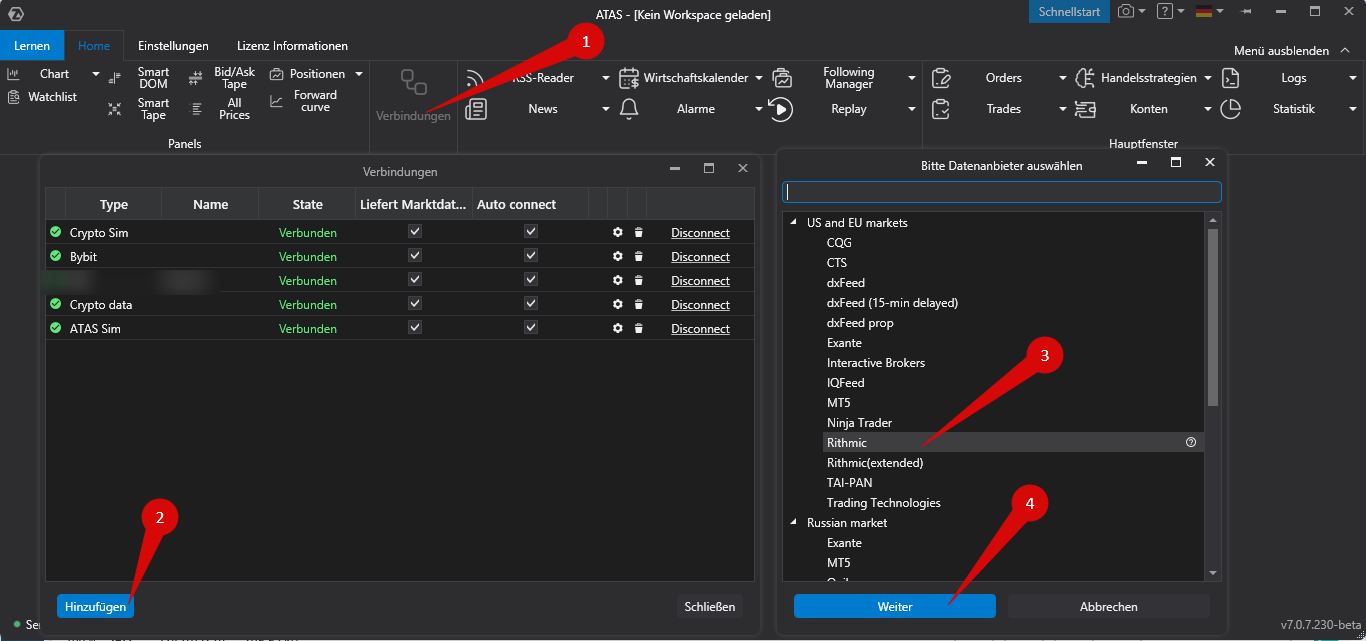Toggle Liefert Marktdaten for ATAS Sim
The image size is (1366, 641).
[415, 327]
